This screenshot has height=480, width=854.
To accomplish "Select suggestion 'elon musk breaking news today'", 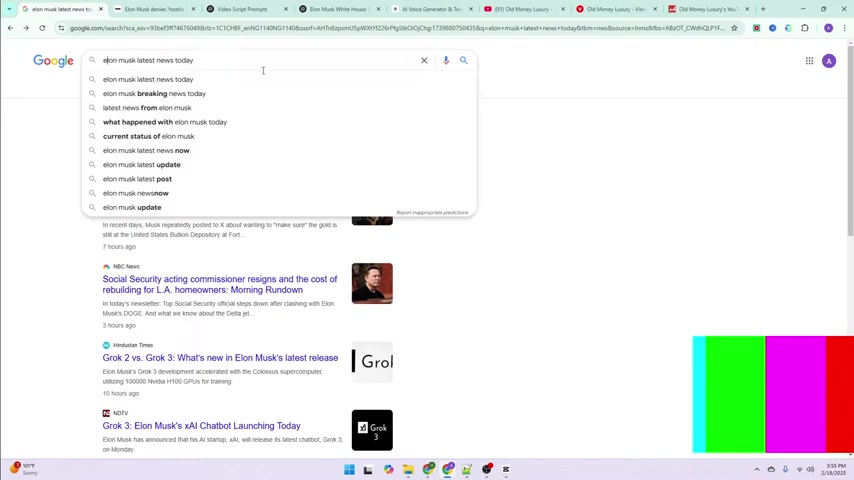I will pyautogui.click(x=279, y=94).
